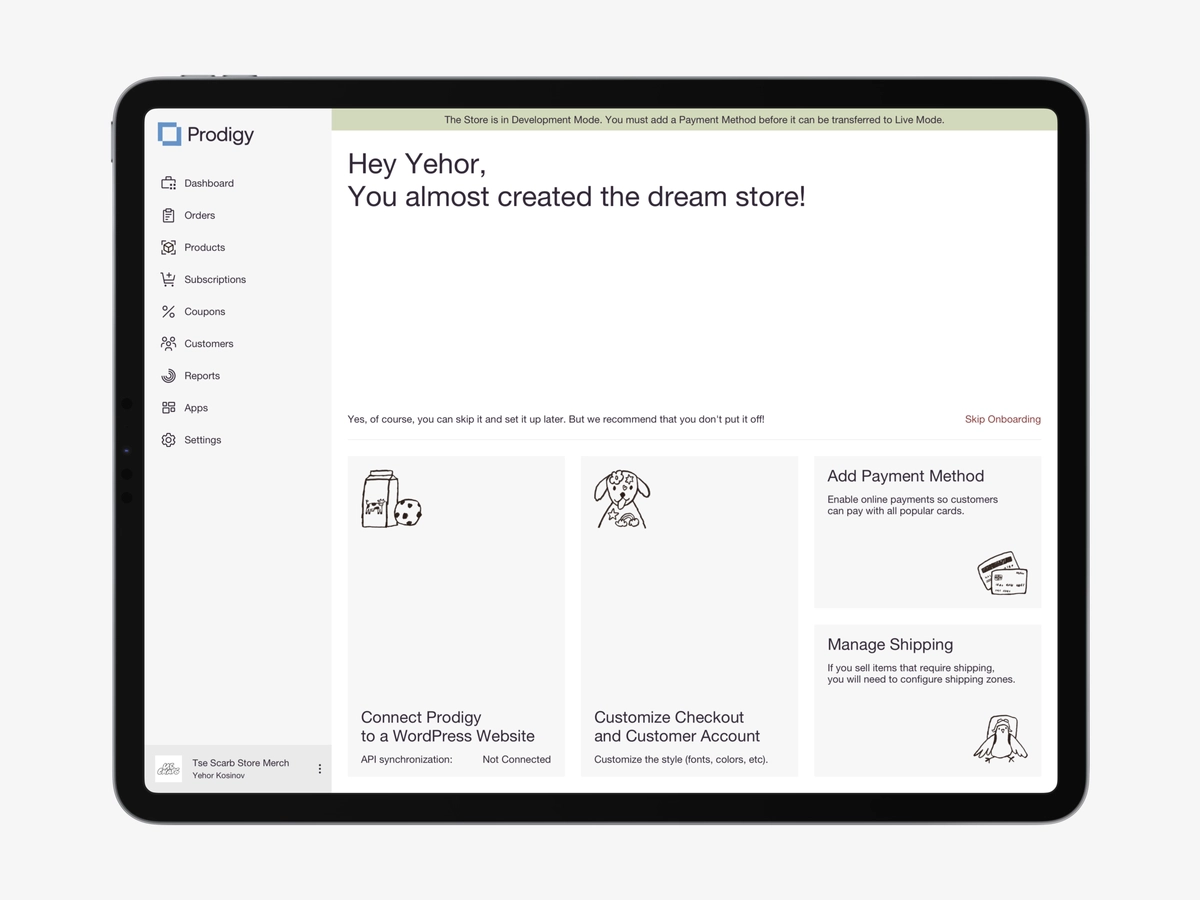Click the Tse Scarb store logo thumbnail
This screenshot has height=900, width=1200.
pos(168,769)
